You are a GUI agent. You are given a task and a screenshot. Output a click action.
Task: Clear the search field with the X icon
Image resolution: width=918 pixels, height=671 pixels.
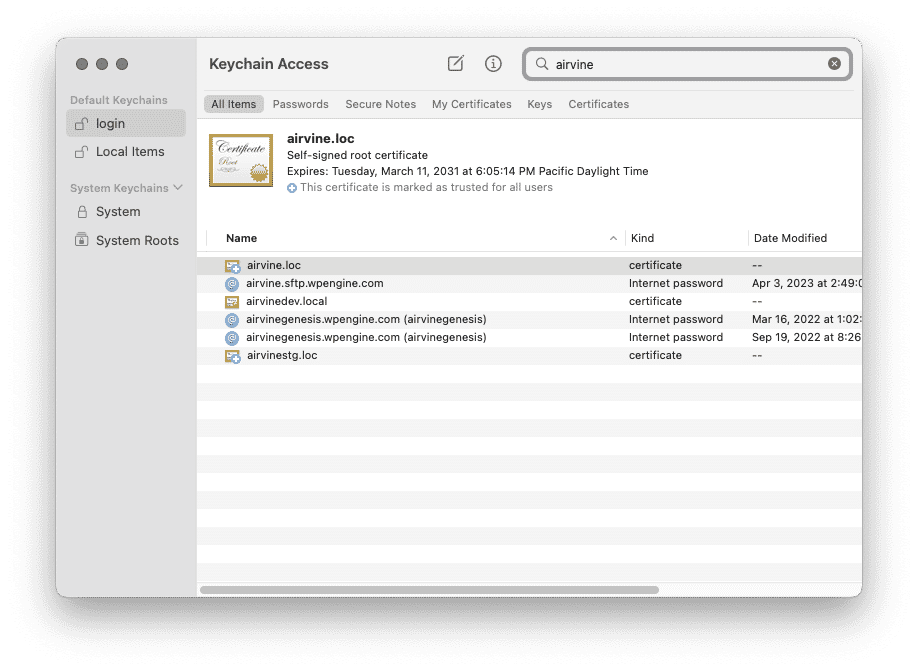coord(834,64)
